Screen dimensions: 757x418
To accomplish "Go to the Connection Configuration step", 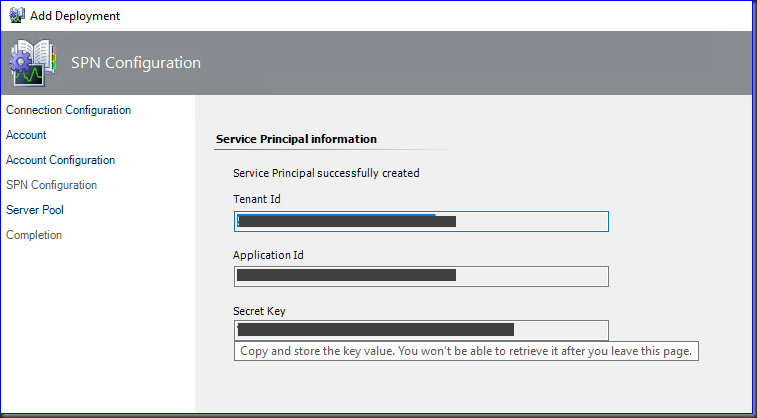I will pos(68,110).
